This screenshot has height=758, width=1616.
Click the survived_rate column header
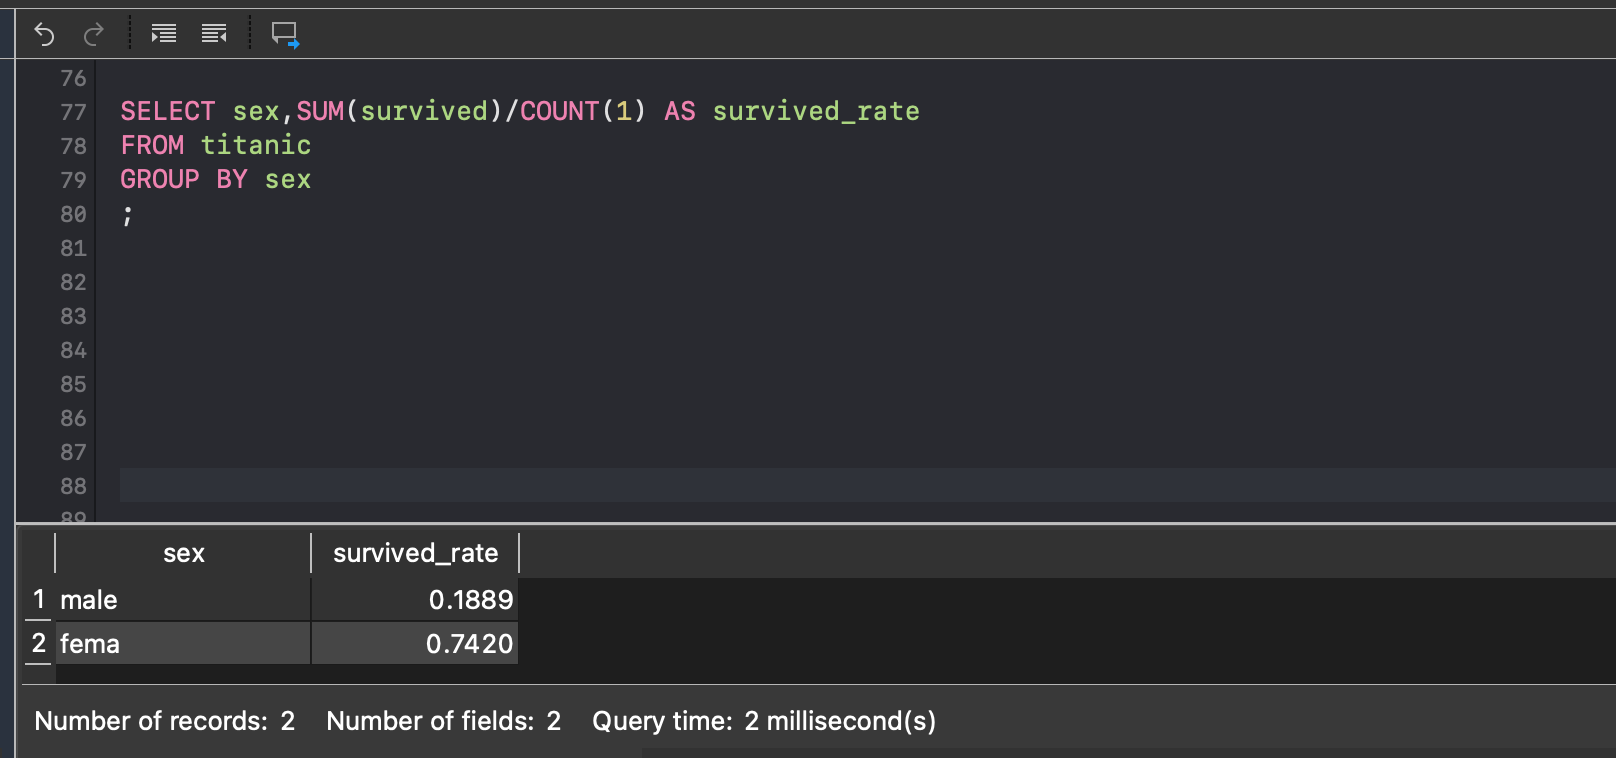click(x=415, y=553)
